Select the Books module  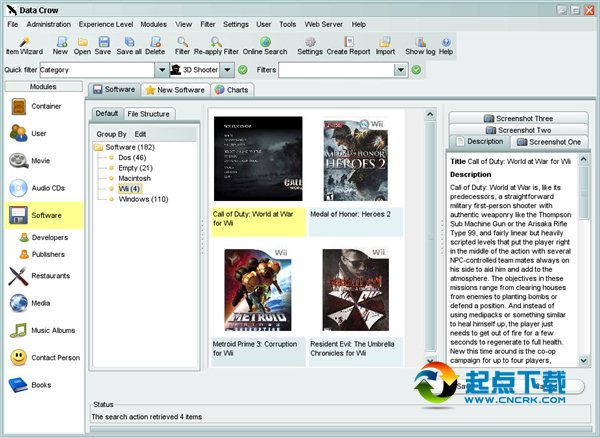point(44,385)
